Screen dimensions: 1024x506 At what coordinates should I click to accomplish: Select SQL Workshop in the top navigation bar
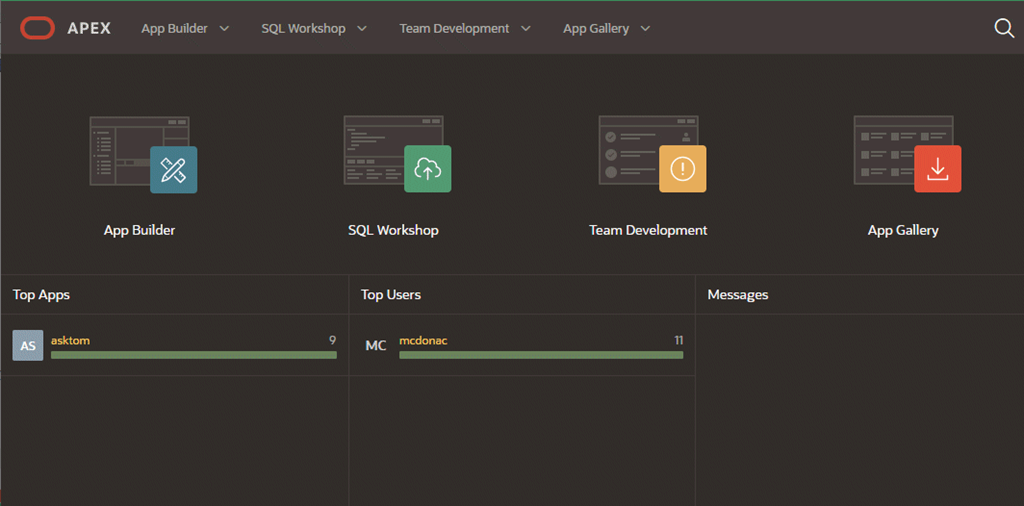(x=303, y=29)
